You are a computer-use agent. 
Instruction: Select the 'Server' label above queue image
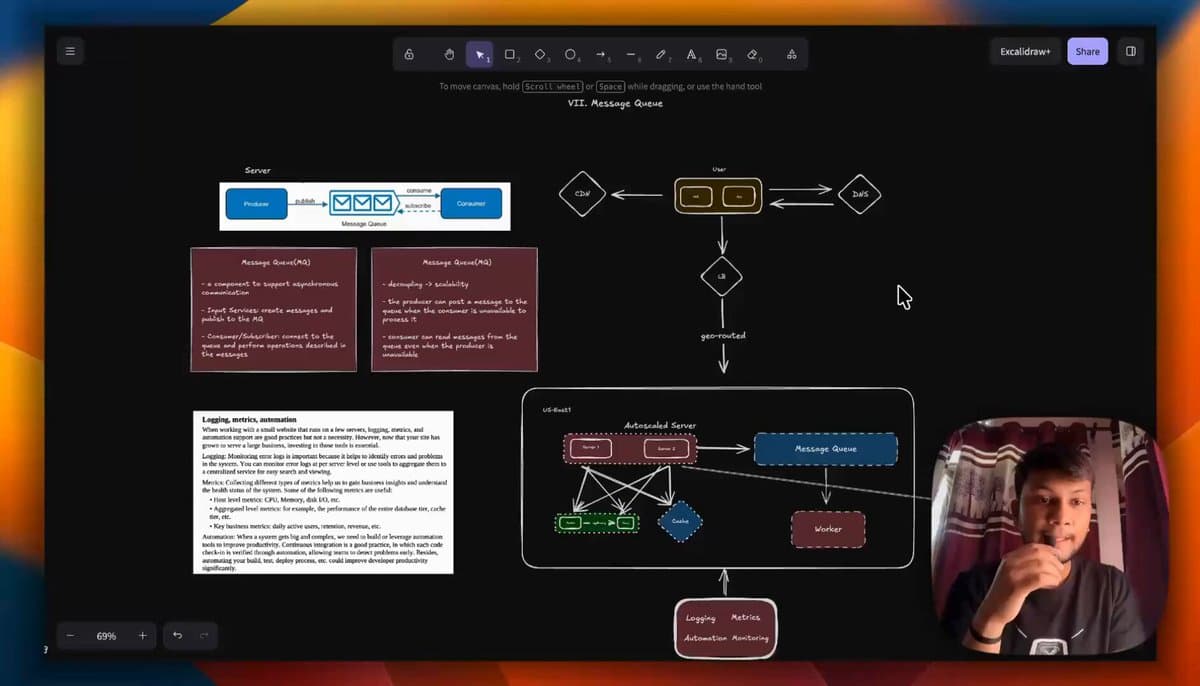(257, 171)
